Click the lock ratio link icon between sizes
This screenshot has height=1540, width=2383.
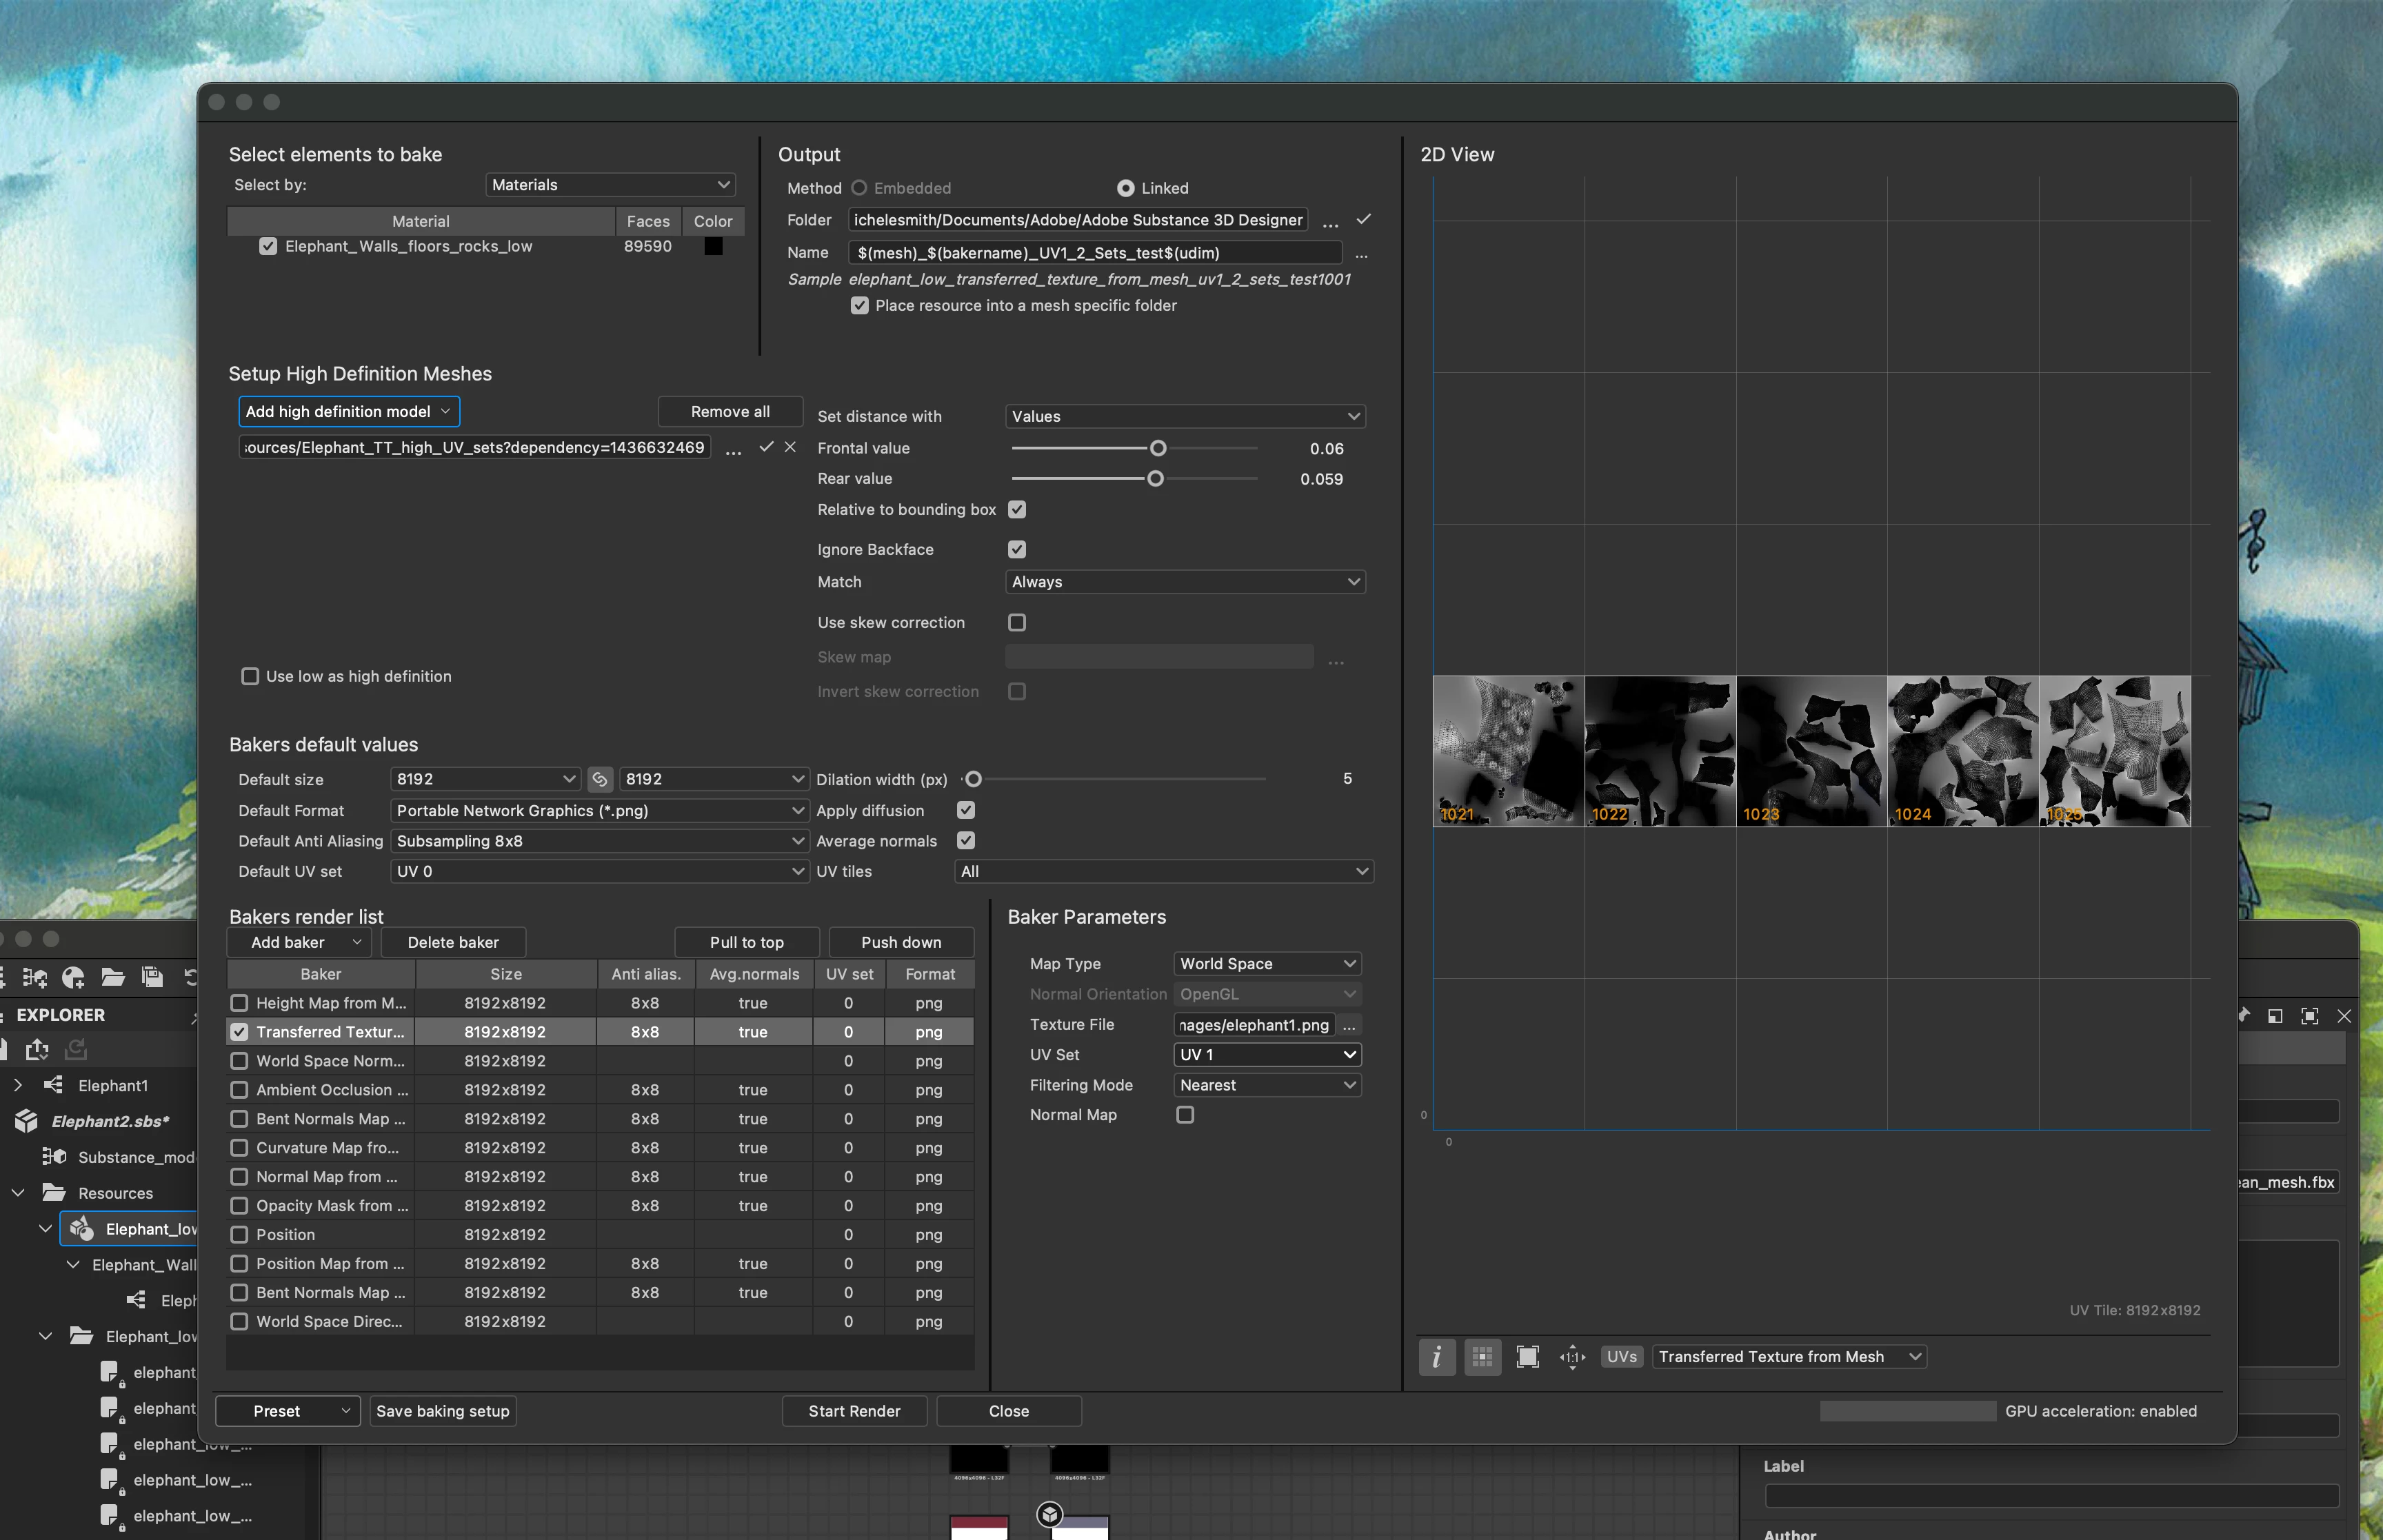pyautogui.click(x=599, y=779)
